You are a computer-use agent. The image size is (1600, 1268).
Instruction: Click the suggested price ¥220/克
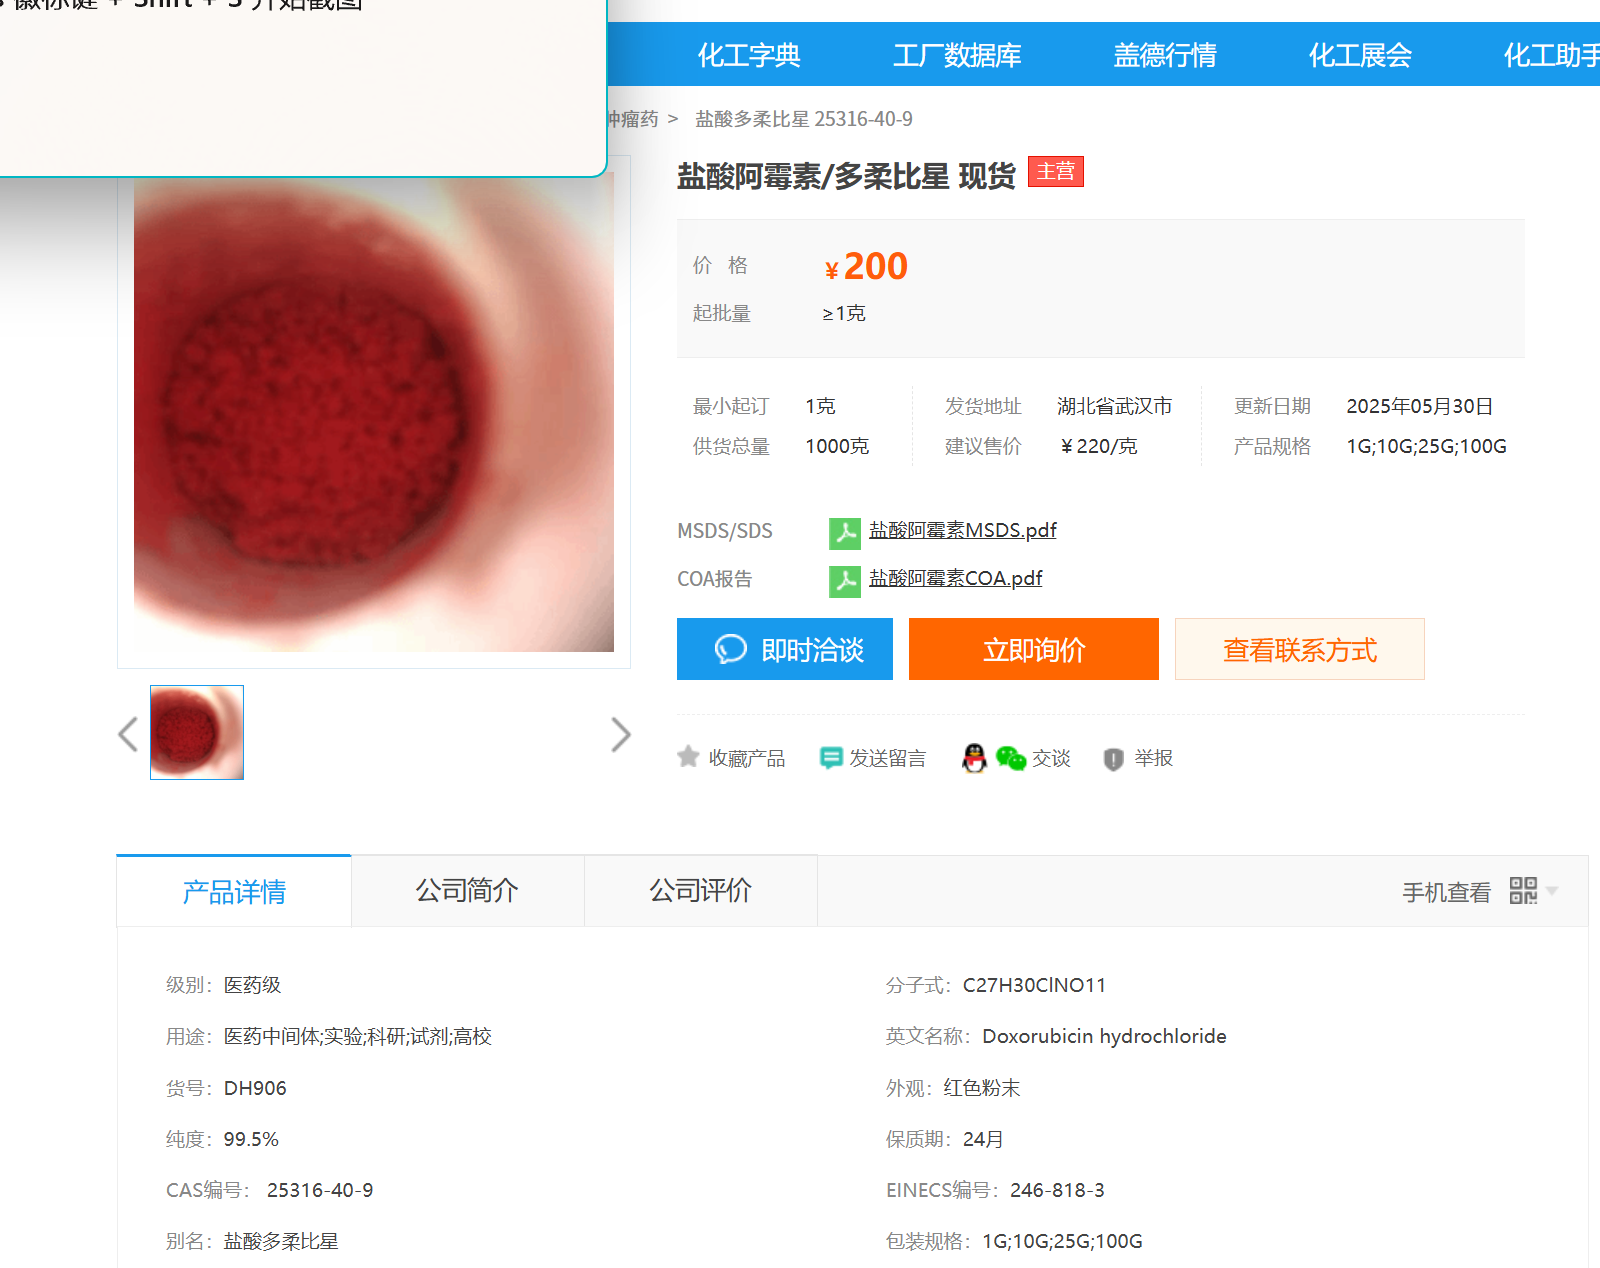(x=1098, y=446)
